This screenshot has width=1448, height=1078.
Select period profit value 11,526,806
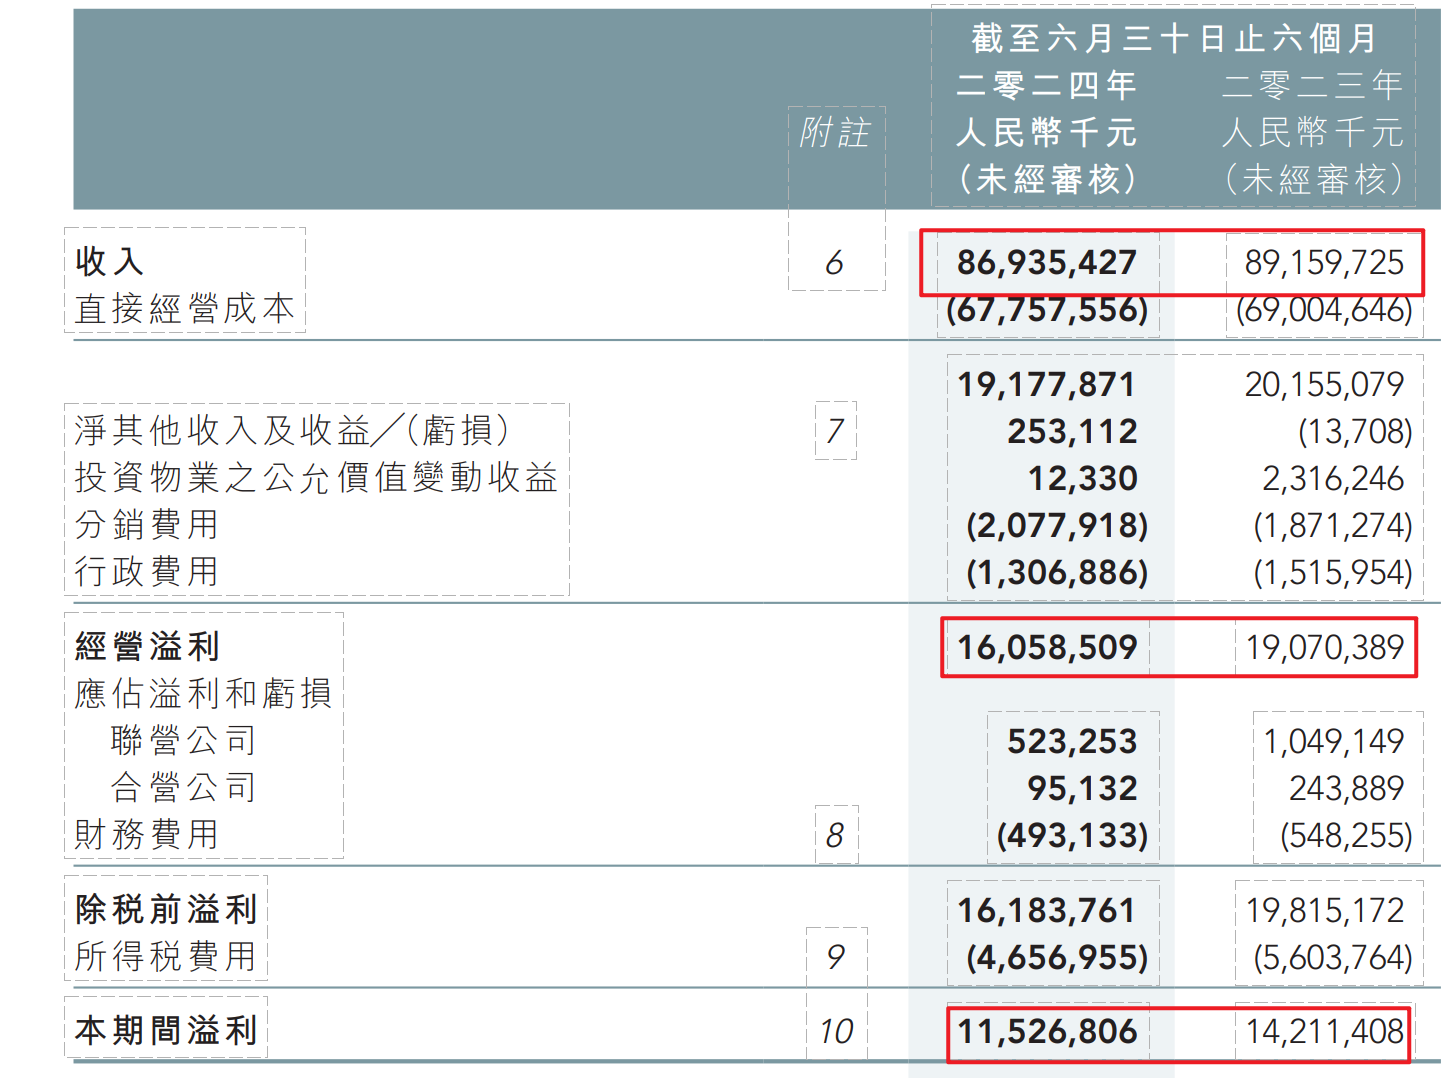coord(1046,1032)
